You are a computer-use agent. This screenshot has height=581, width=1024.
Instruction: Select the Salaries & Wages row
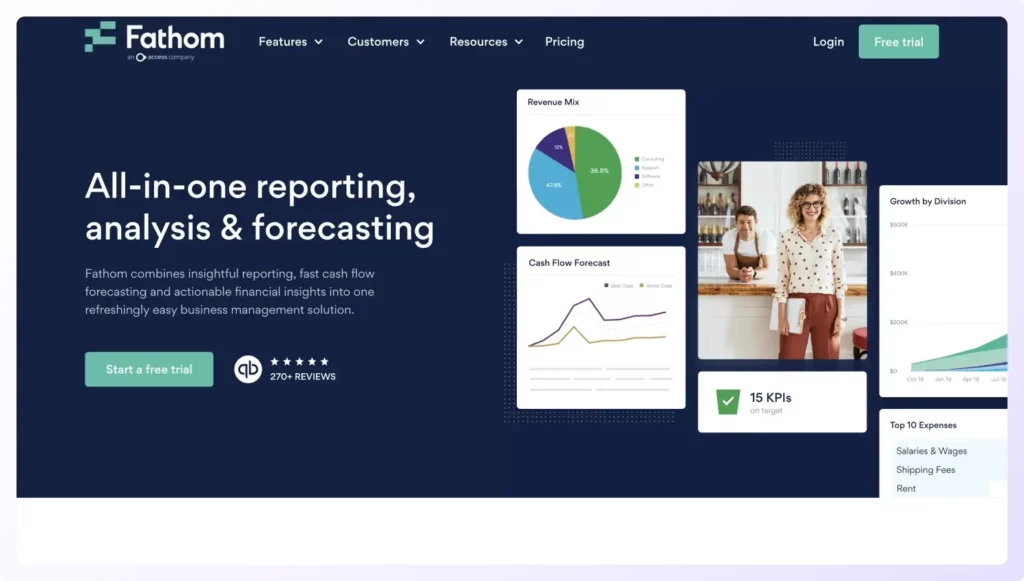(948, 451)
